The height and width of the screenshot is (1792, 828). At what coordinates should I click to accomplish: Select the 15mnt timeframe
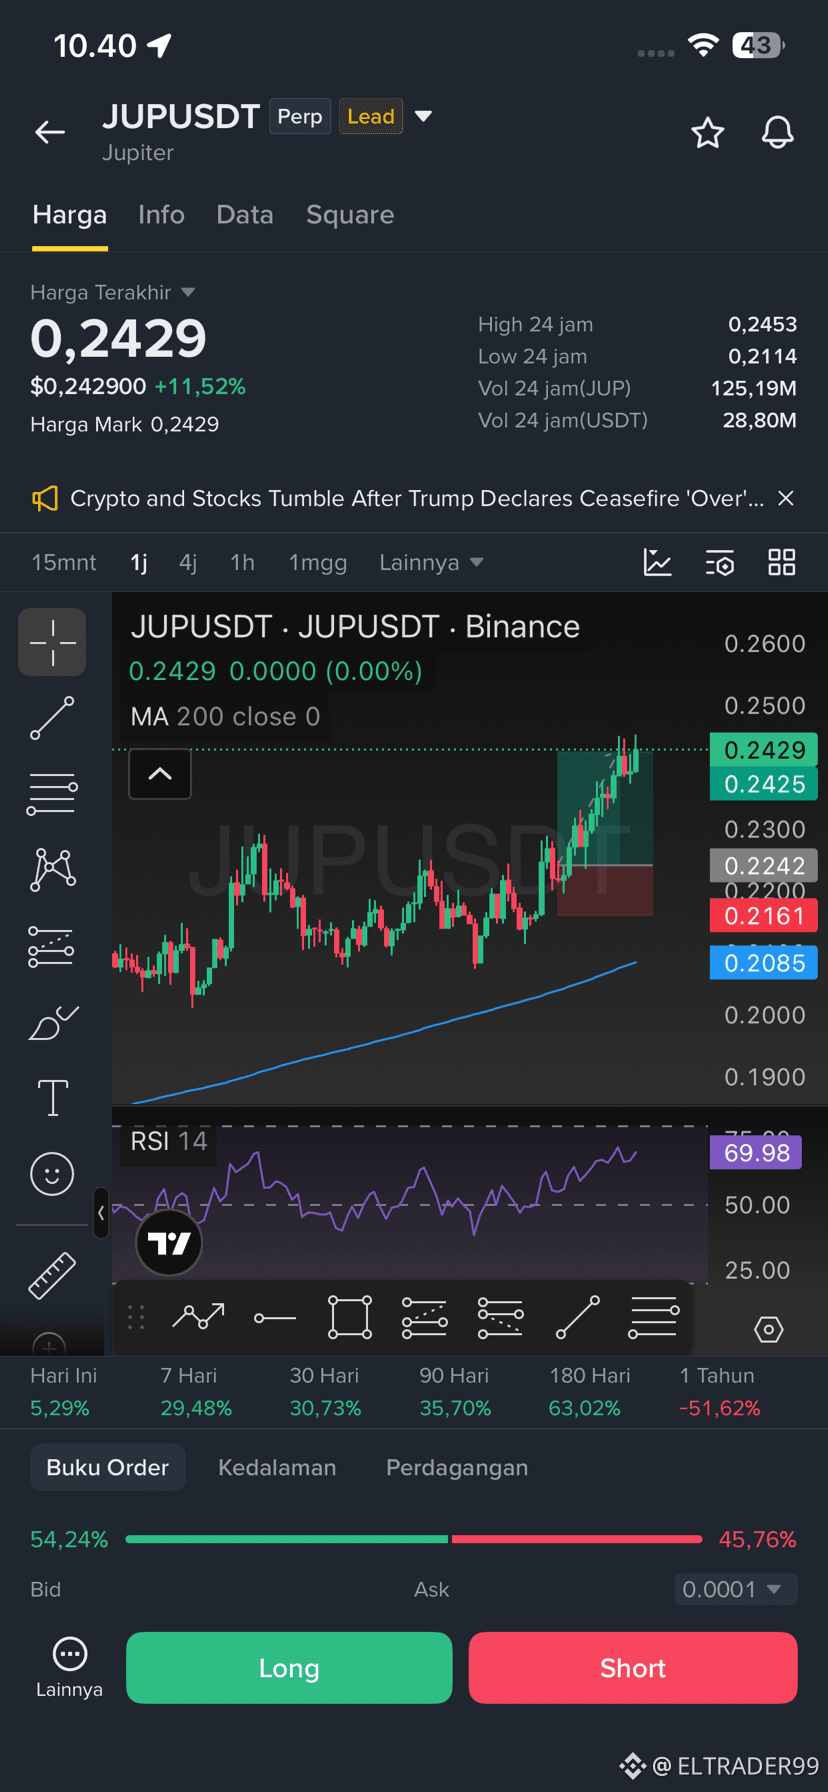[64, 563]
